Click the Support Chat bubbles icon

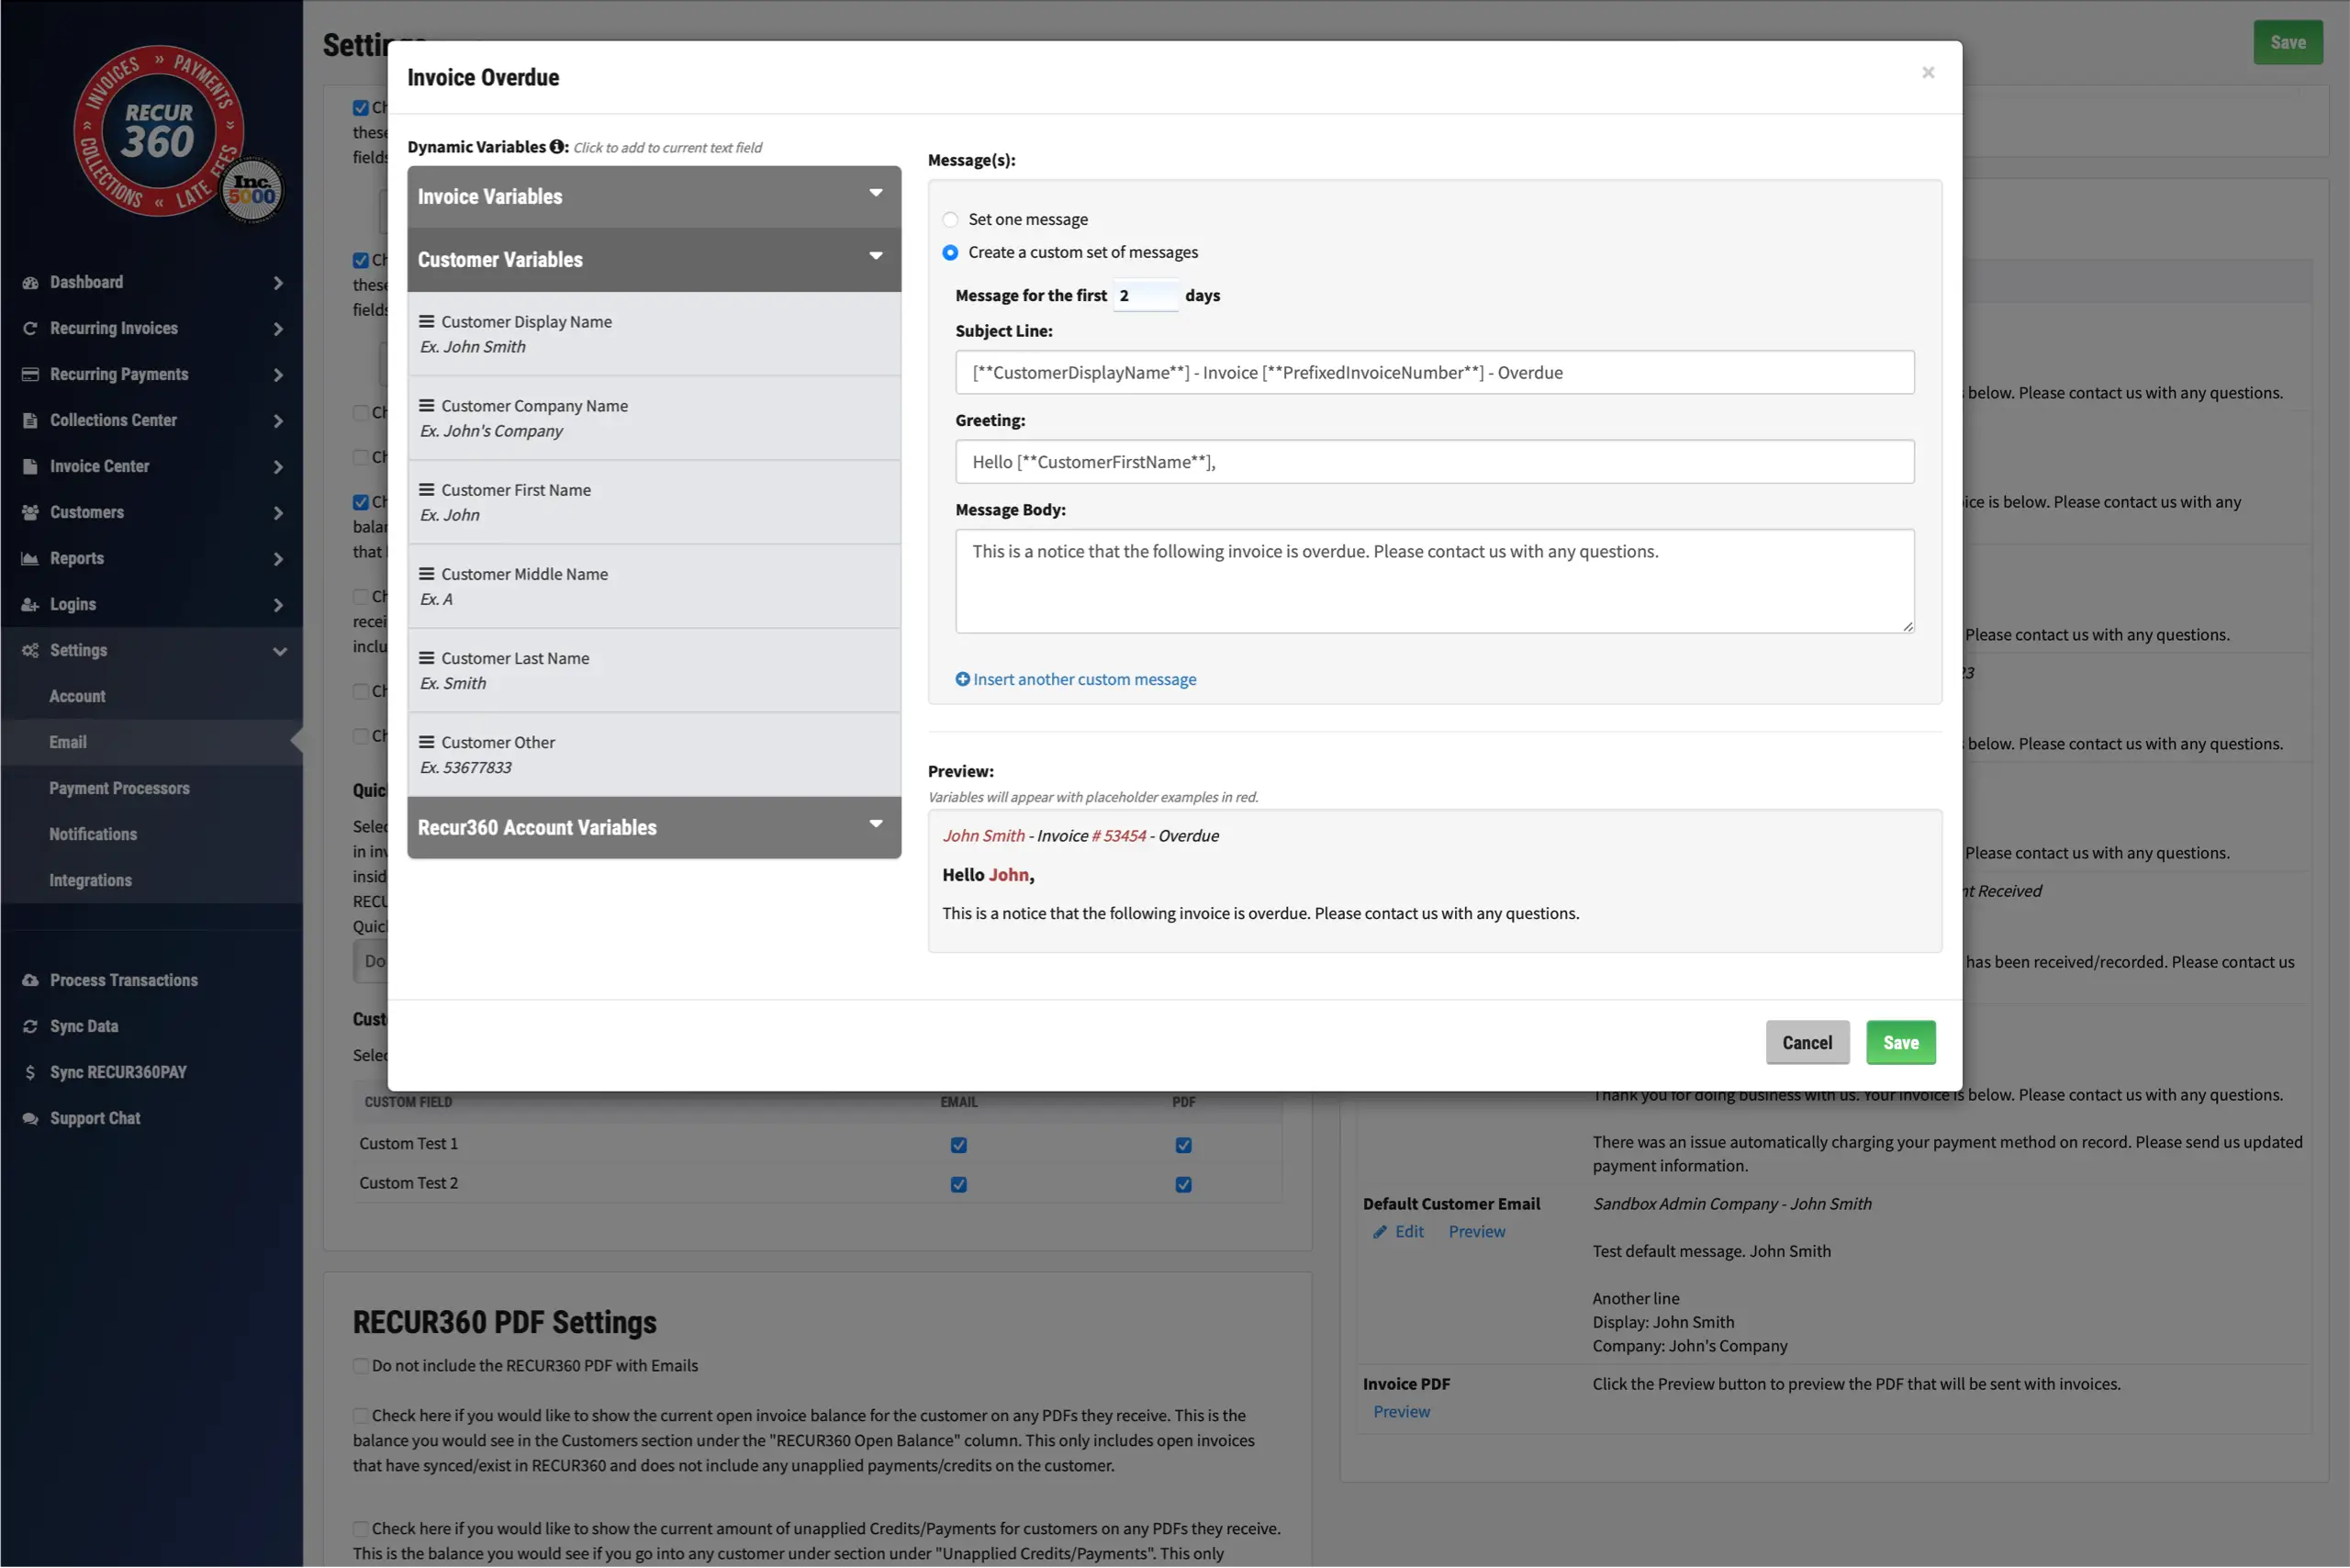coord(30,1119)
